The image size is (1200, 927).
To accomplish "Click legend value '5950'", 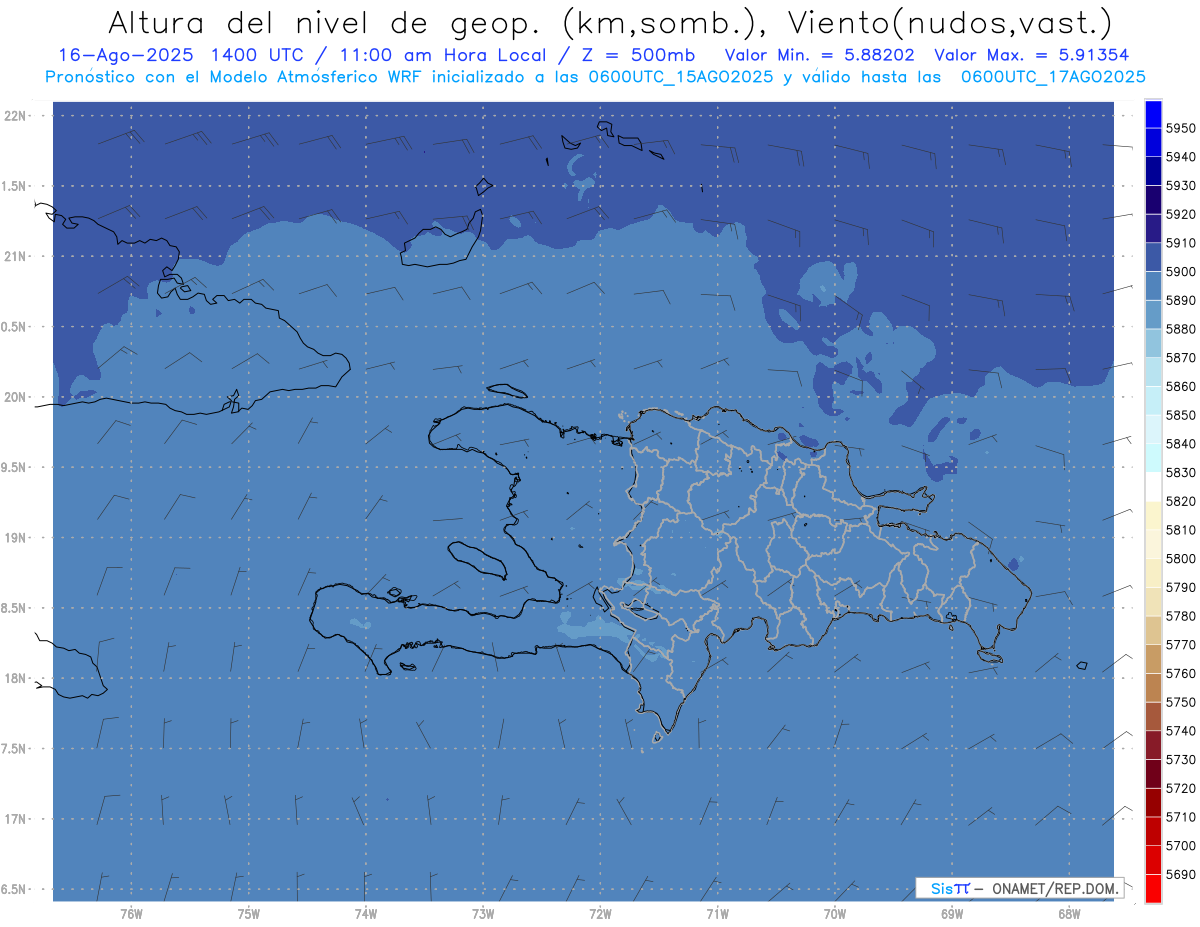I will 1180,128.
